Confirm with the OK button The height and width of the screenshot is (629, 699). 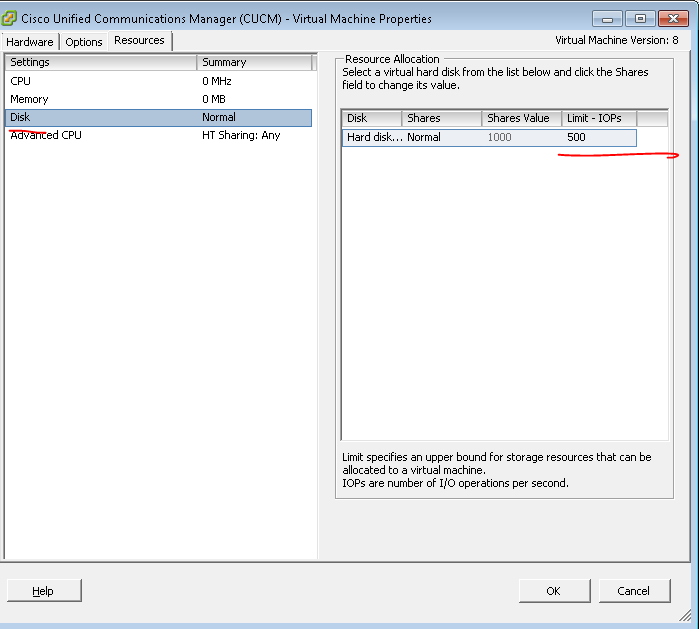554,591
